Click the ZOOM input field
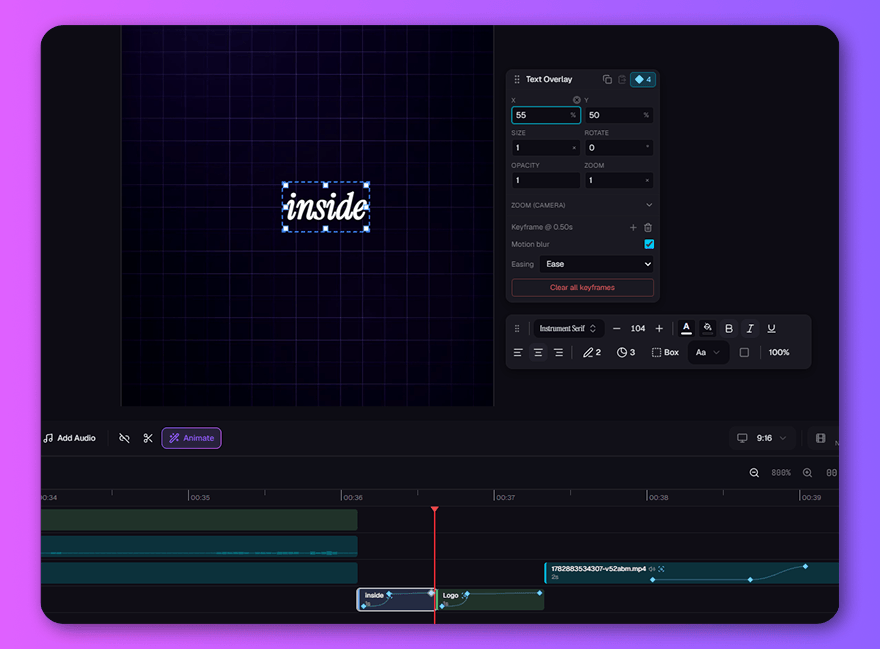The image size is (880, 649). pyautogui.click(x=619, y=180)
